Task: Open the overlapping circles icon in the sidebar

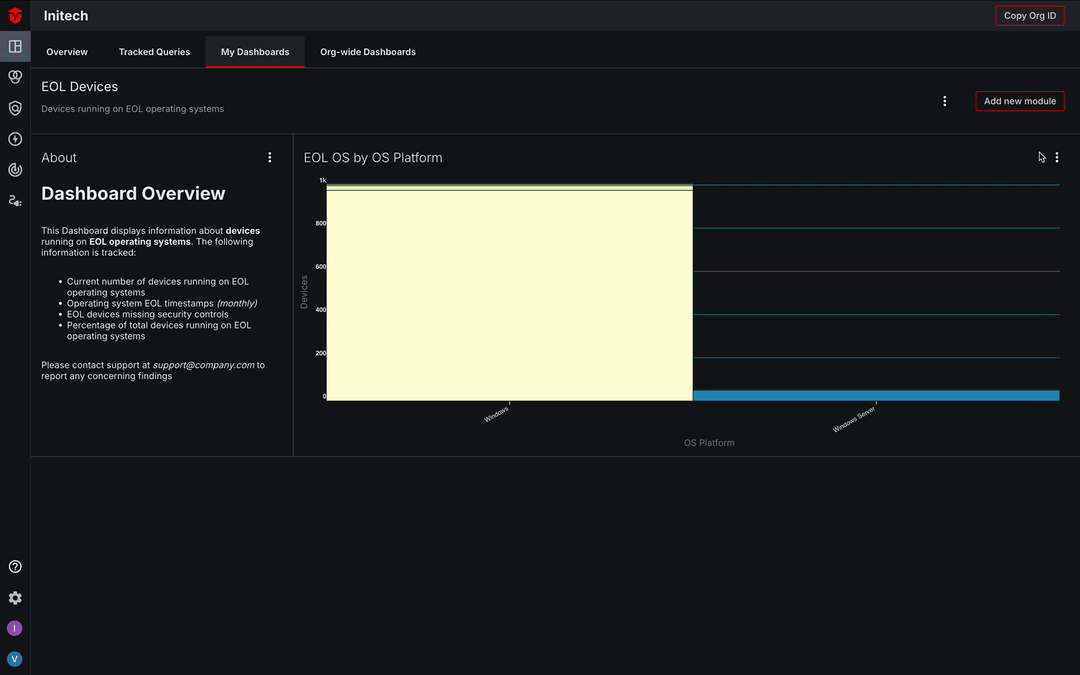Action: pyautogui.click(x=15, y=76)
